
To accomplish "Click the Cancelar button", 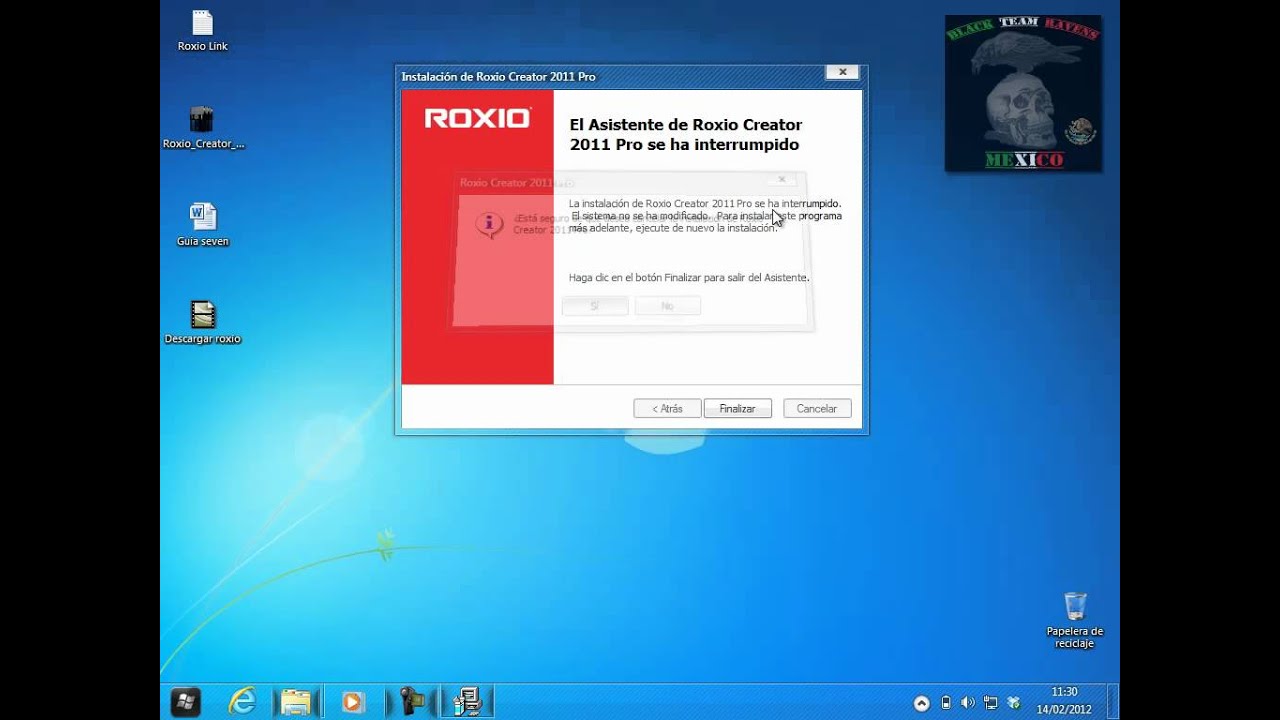I will click(817, 408).
